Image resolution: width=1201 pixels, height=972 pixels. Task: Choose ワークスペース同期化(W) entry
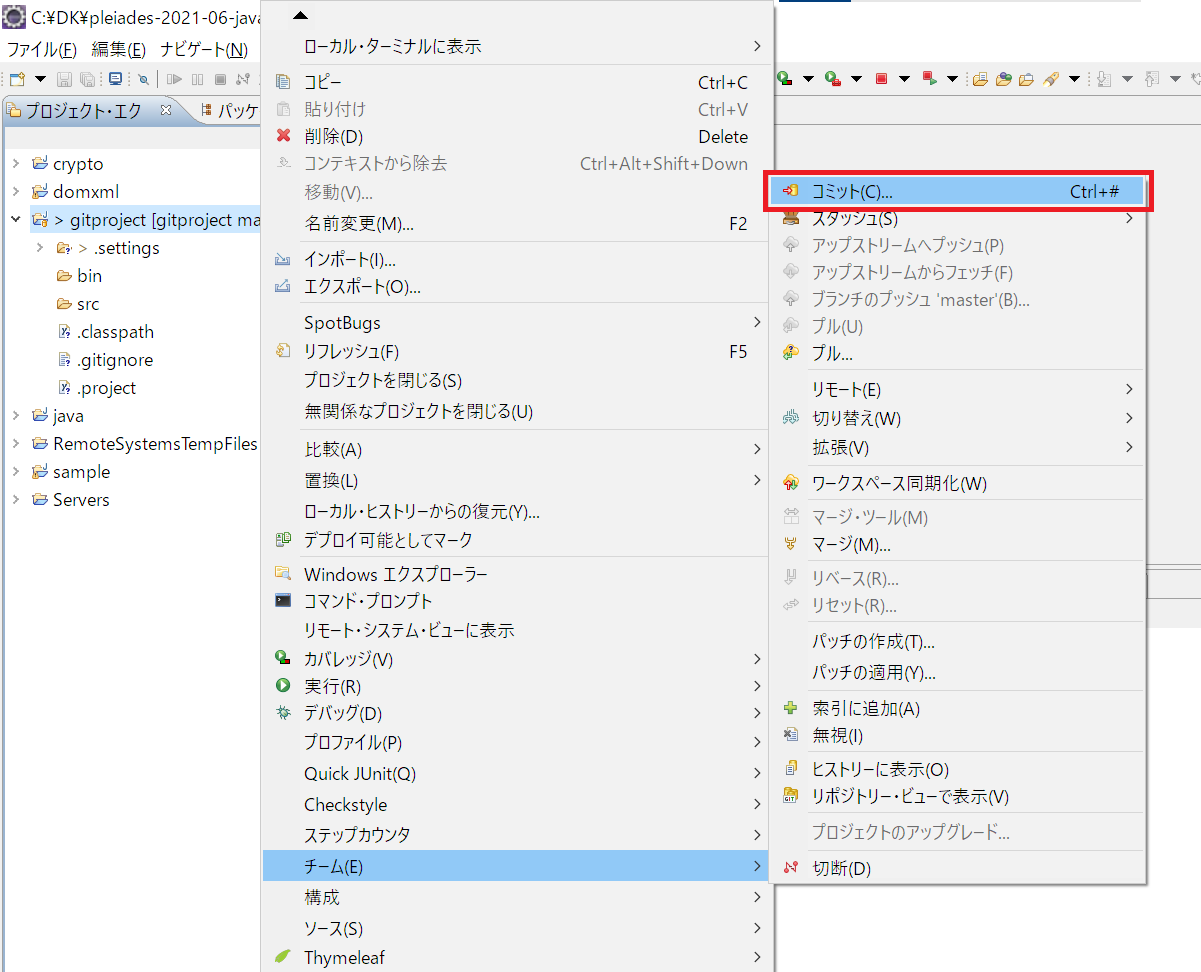click(x=958, y=484)
